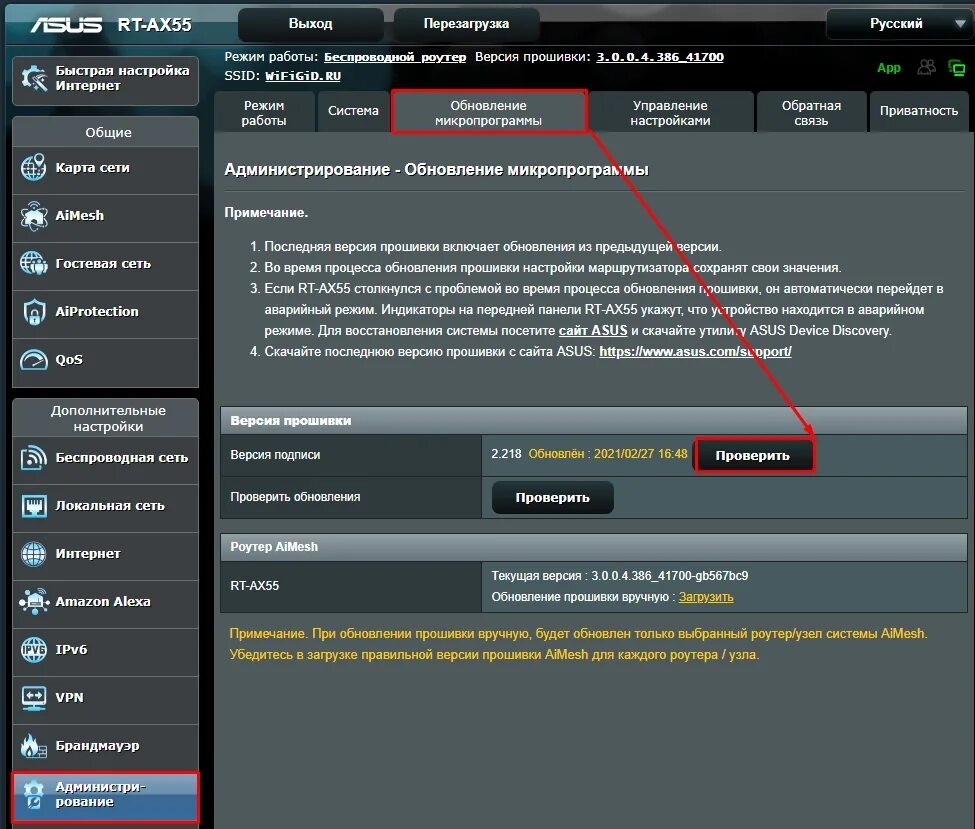The image size is (975, 829).
Task: Select AiProtection menu label
Action: pyautogui.click(x=97, y=312)
